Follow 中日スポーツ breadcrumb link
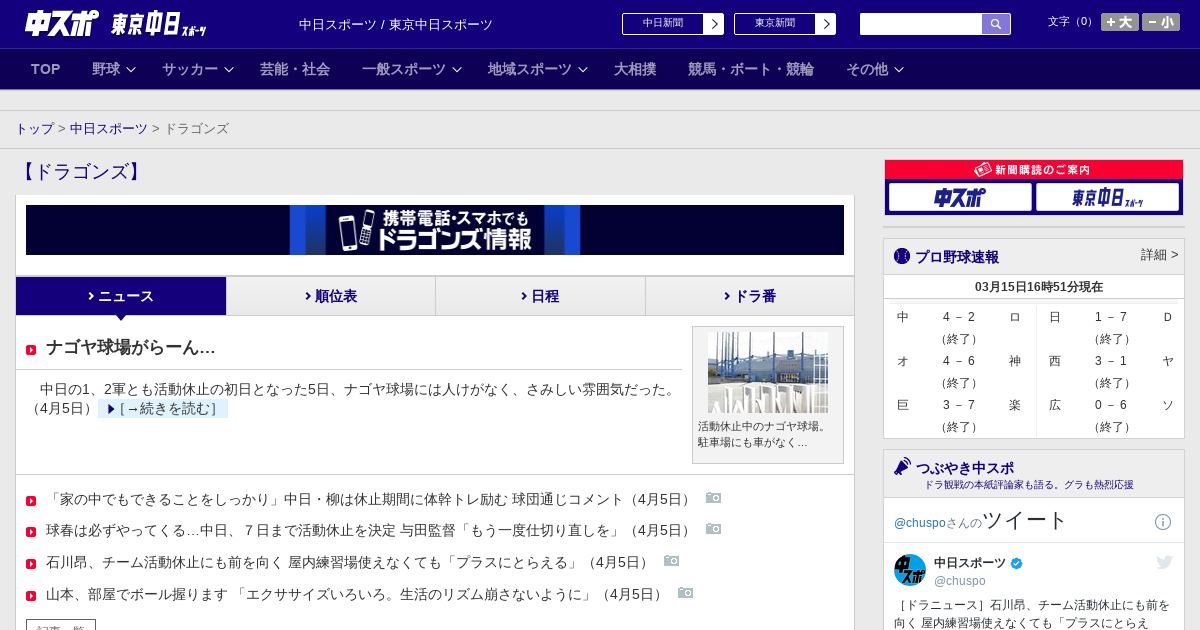The height and width of the screenshot is (630, 1200). (109, 129)
